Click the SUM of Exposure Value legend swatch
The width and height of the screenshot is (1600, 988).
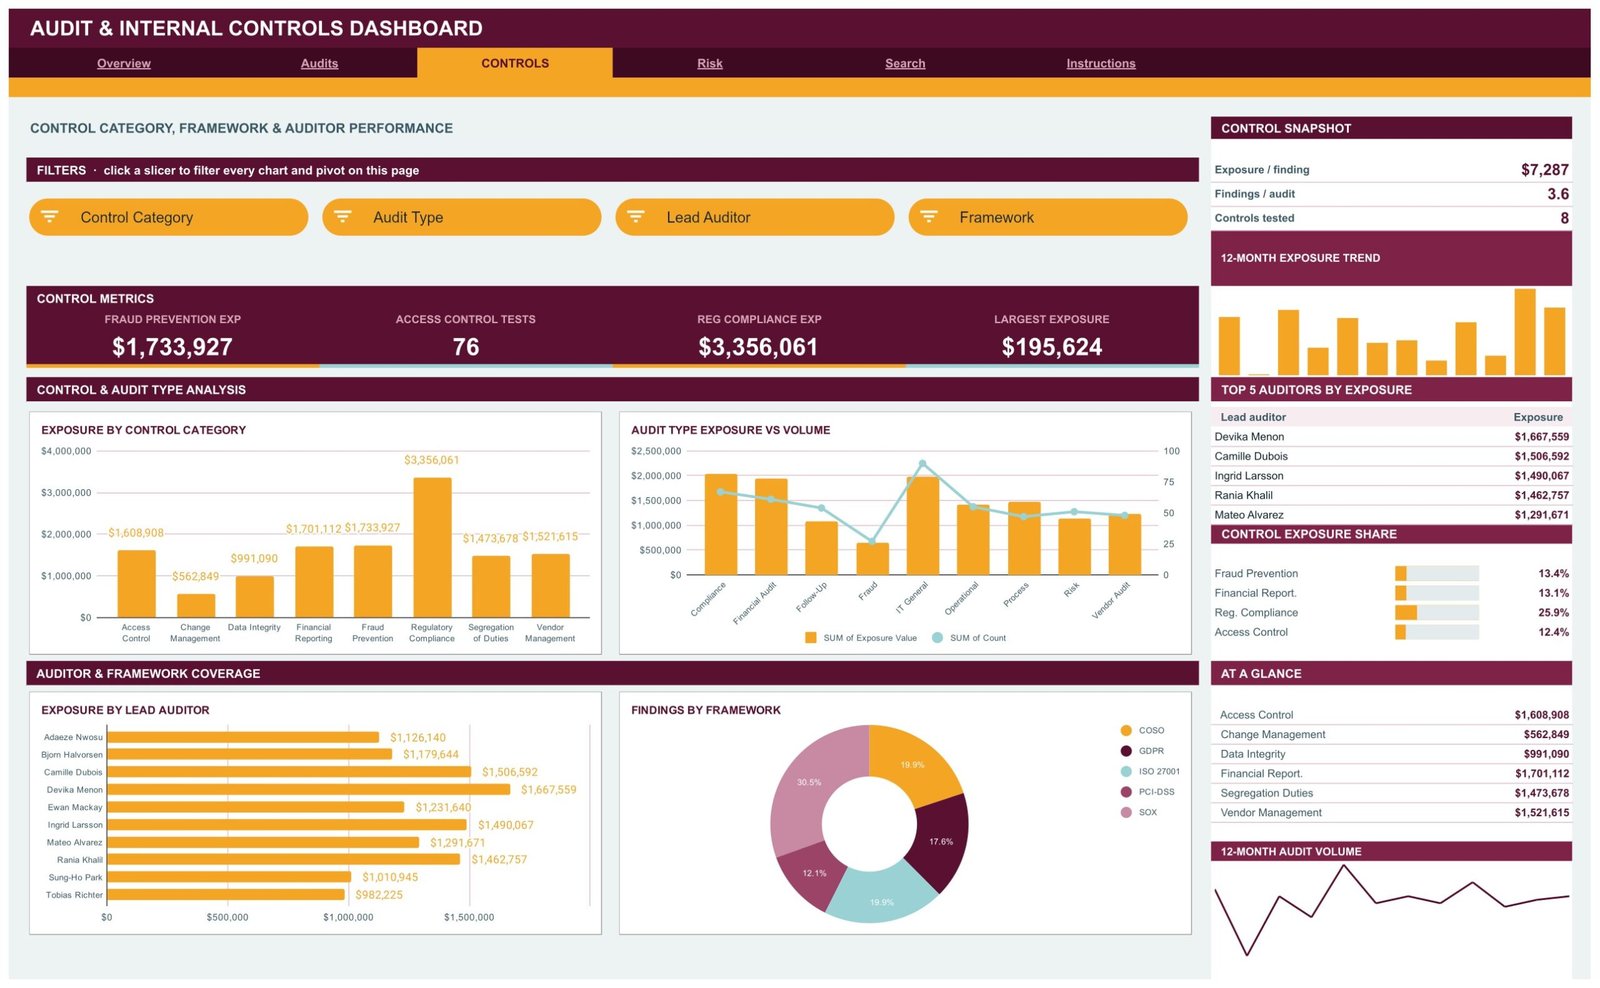pyautogui.click(x=811, y=637)
